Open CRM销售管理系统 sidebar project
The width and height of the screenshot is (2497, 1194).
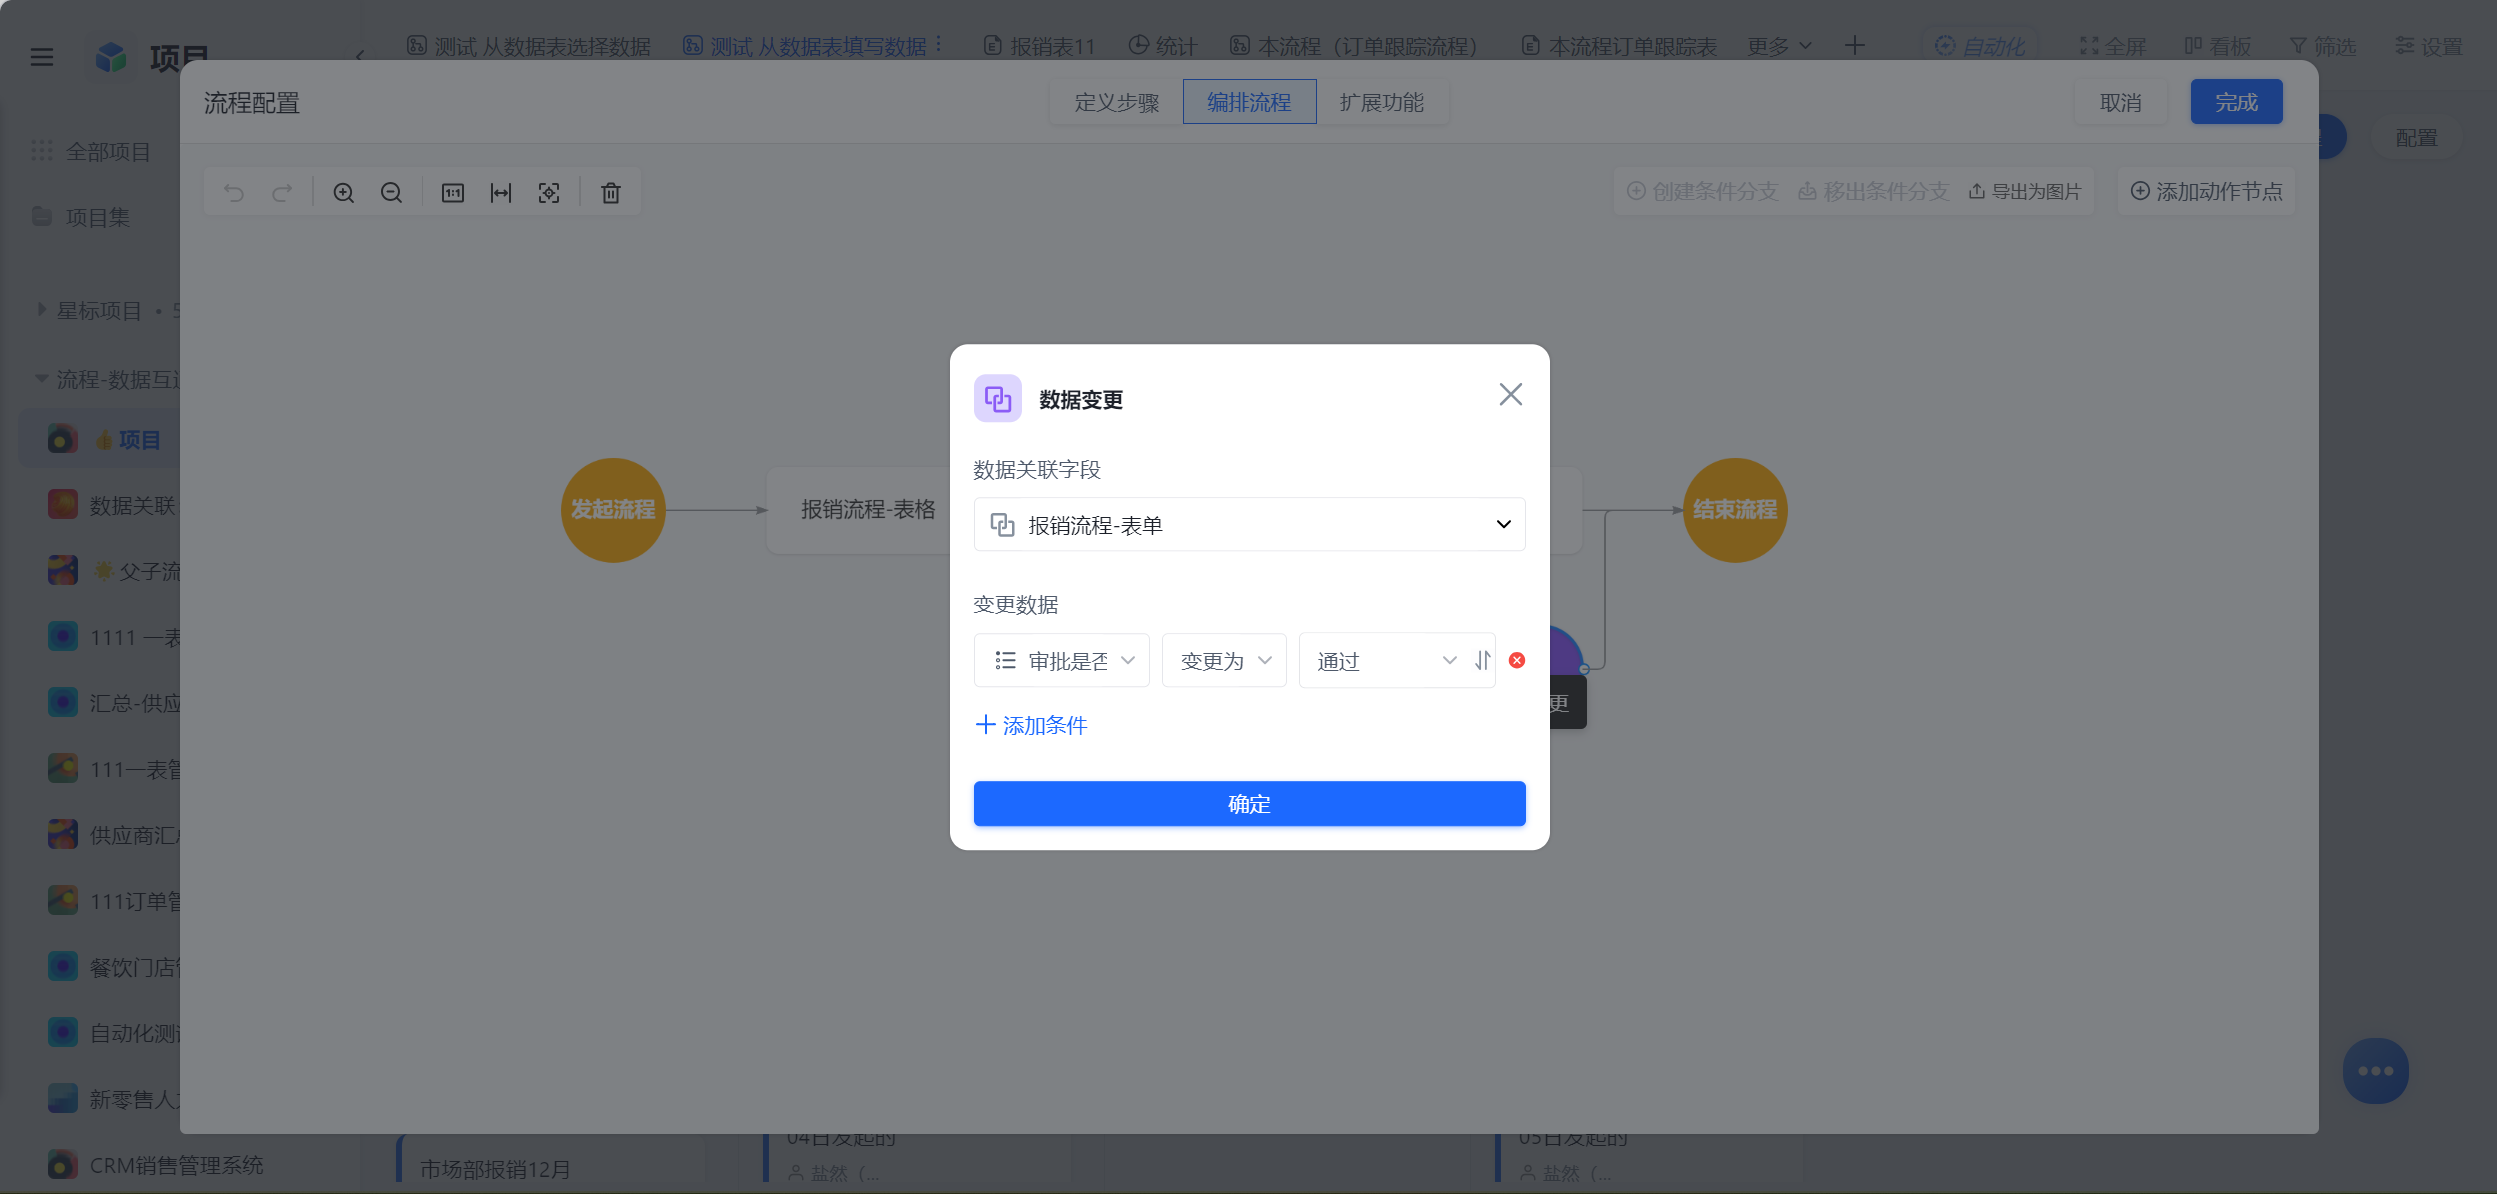(x=155, y=1165)
